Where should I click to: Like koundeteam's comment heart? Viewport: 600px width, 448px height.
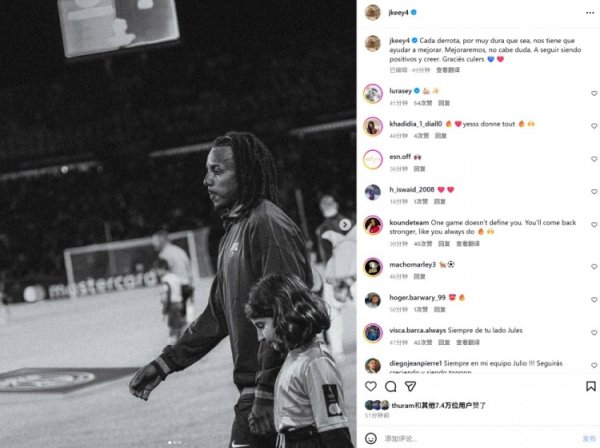pyautogui.click(x=594, y=225)
